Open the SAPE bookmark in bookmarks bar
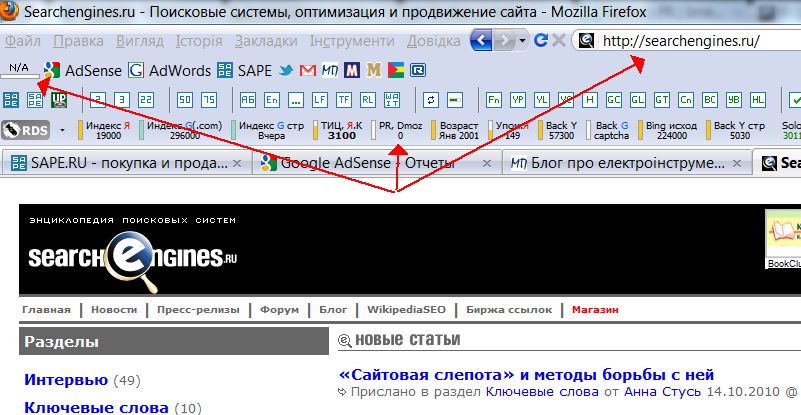The width and height of the screenshot is (801, 415). [x=244, y=71]
